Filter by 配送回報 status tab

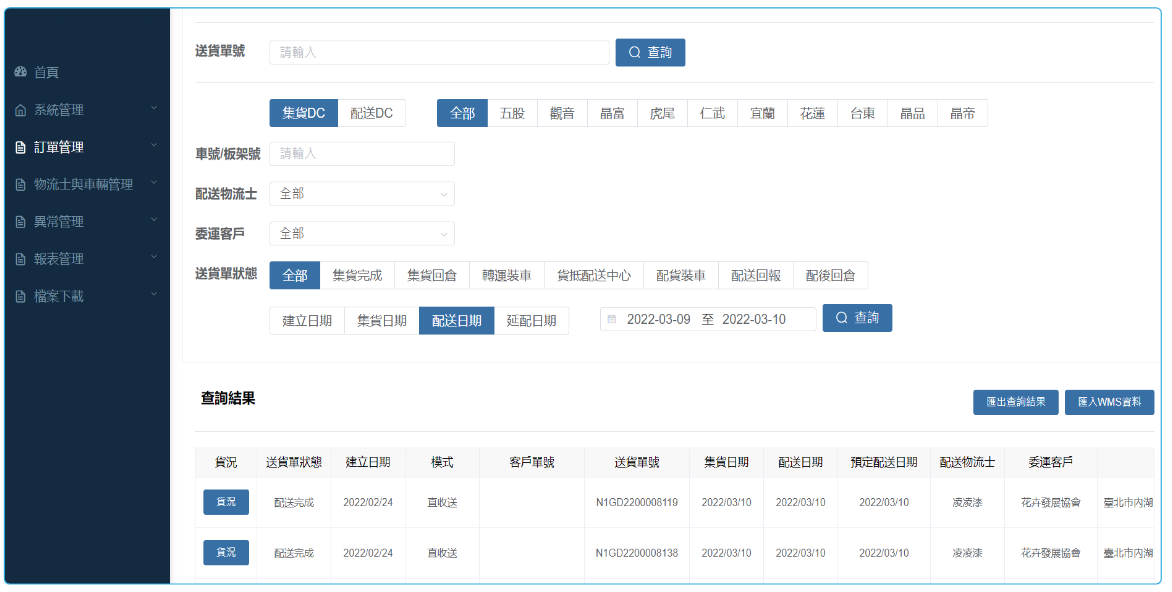click(756, 275)
